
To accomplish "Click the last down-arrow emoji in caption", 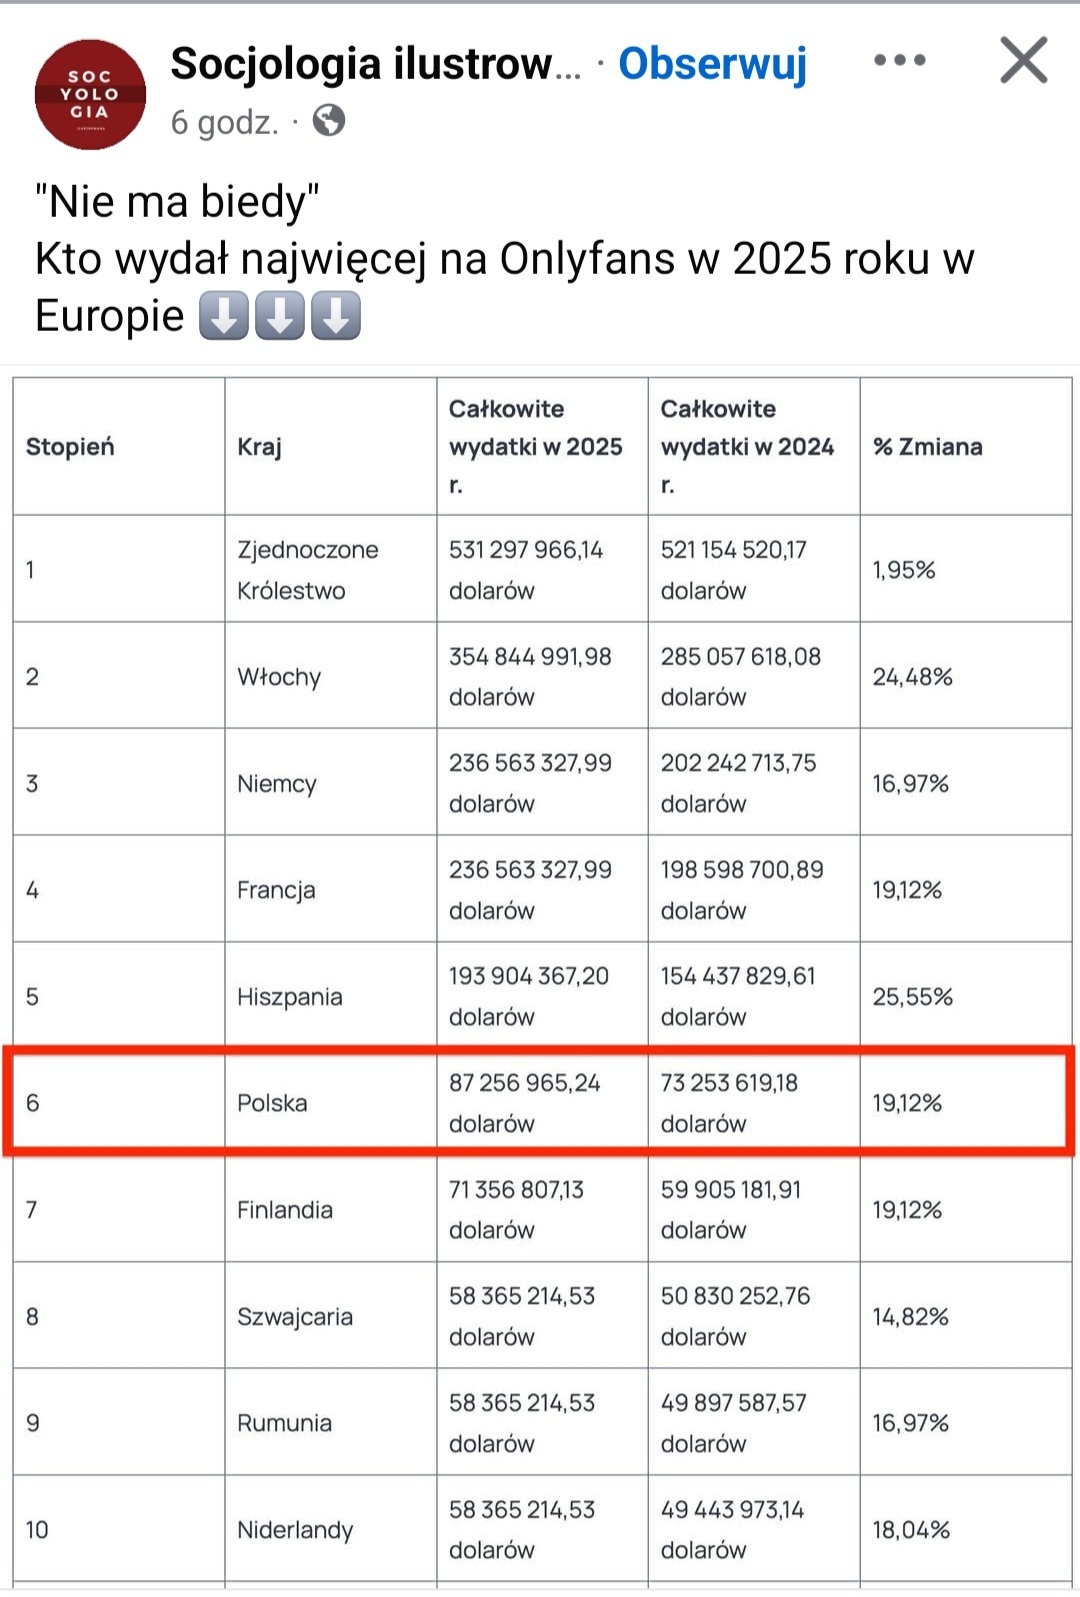I will (x=336, y=316).
